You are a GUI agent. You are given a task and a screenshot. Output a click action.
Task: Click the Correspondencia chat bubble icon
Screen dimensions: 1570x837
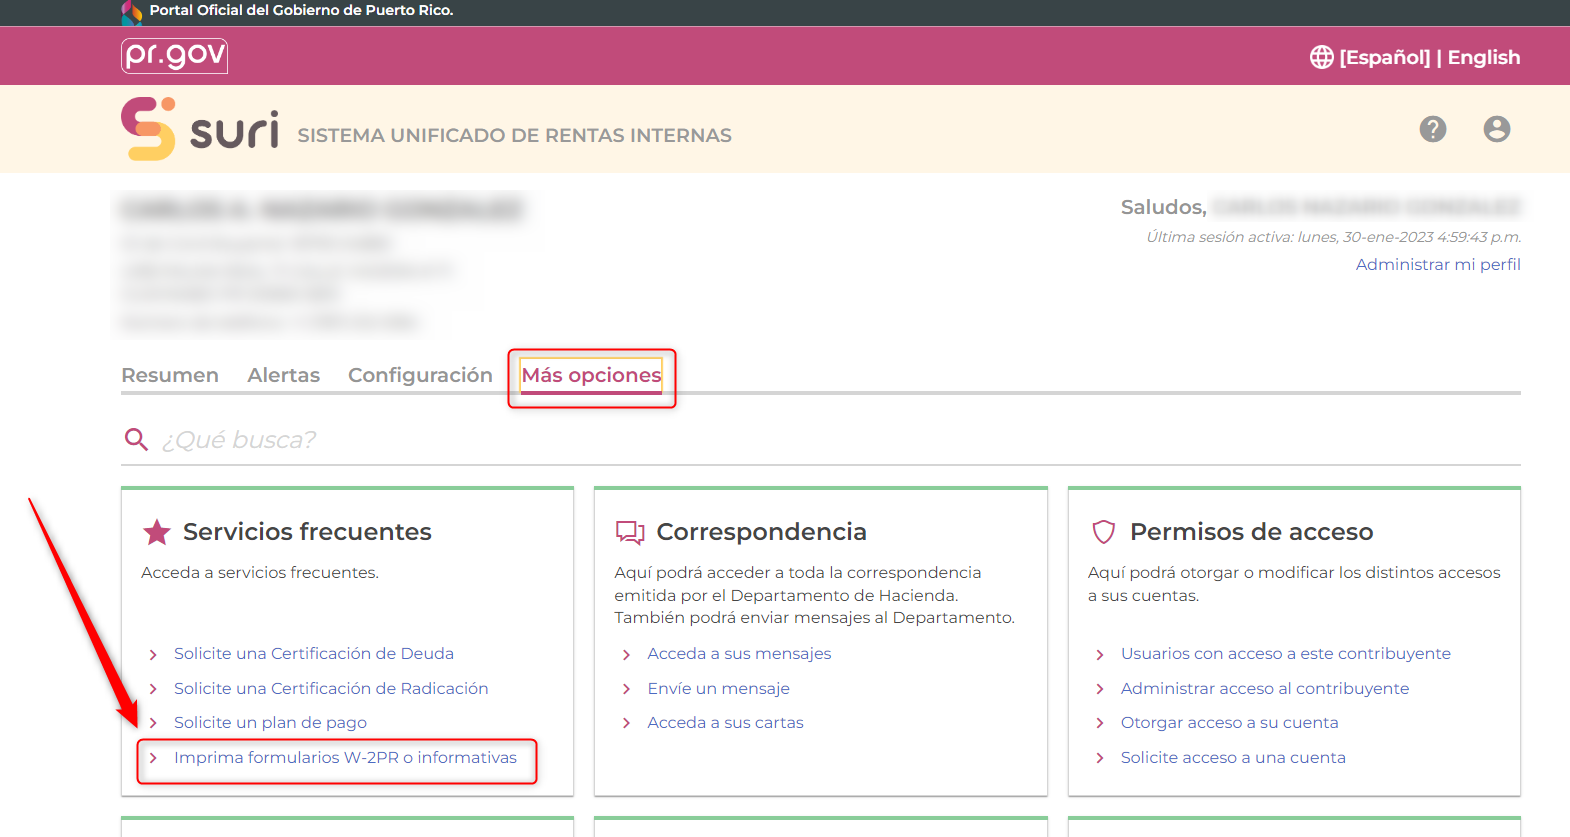630,532
